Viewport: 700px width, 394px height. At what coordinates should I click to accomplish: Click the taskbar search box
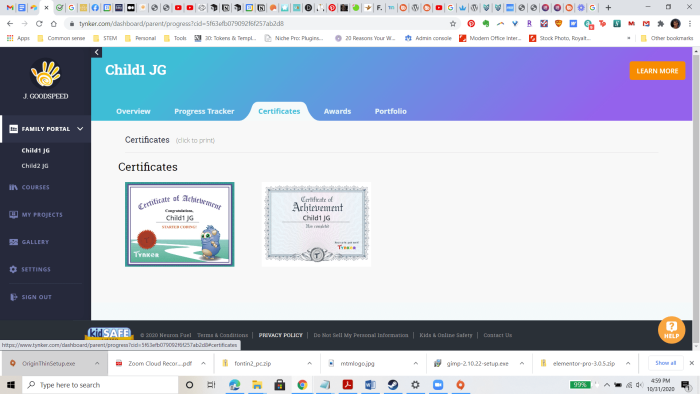(100, 385)
